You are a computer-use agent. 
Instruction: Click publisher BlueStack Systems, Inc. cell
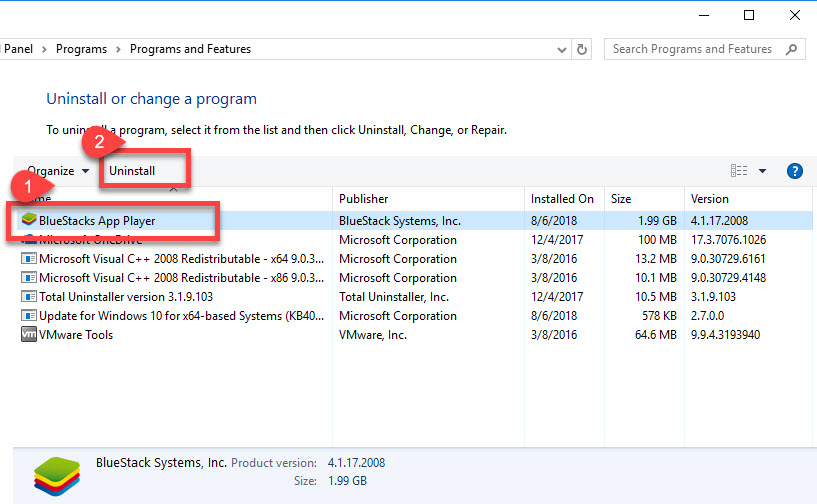pos(400,221)
